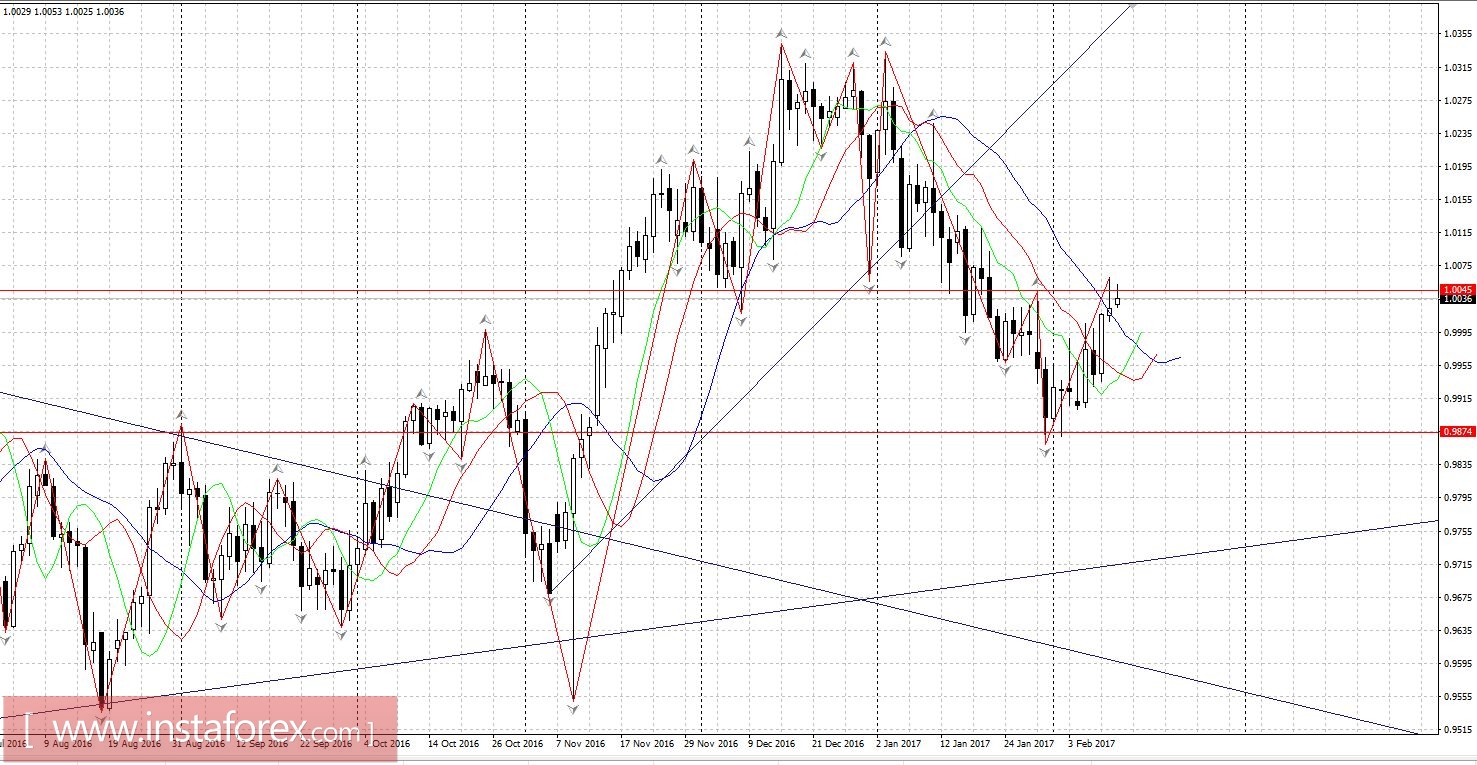Click the 1.0155 price axis label
Viewport: 1477px width, 765px height.
coord(1457,200)
